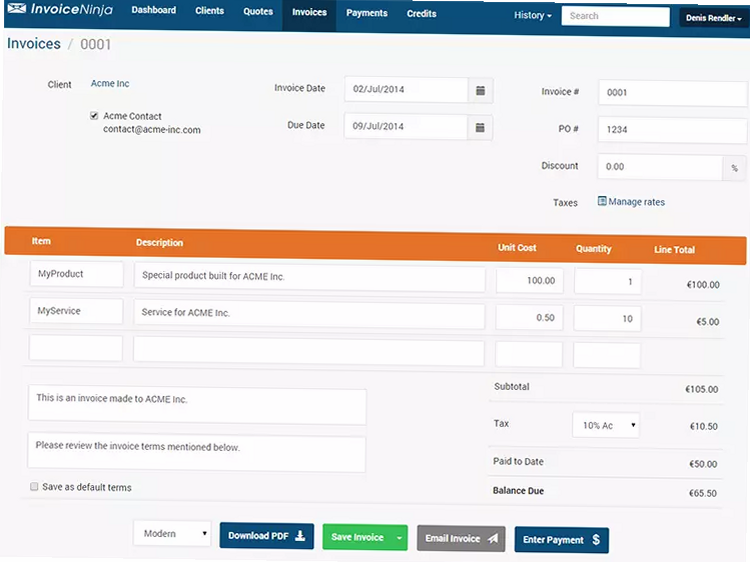The image size is (750, 562).
Task: Click the empty third row quantity field
Action: pos(607,356)
